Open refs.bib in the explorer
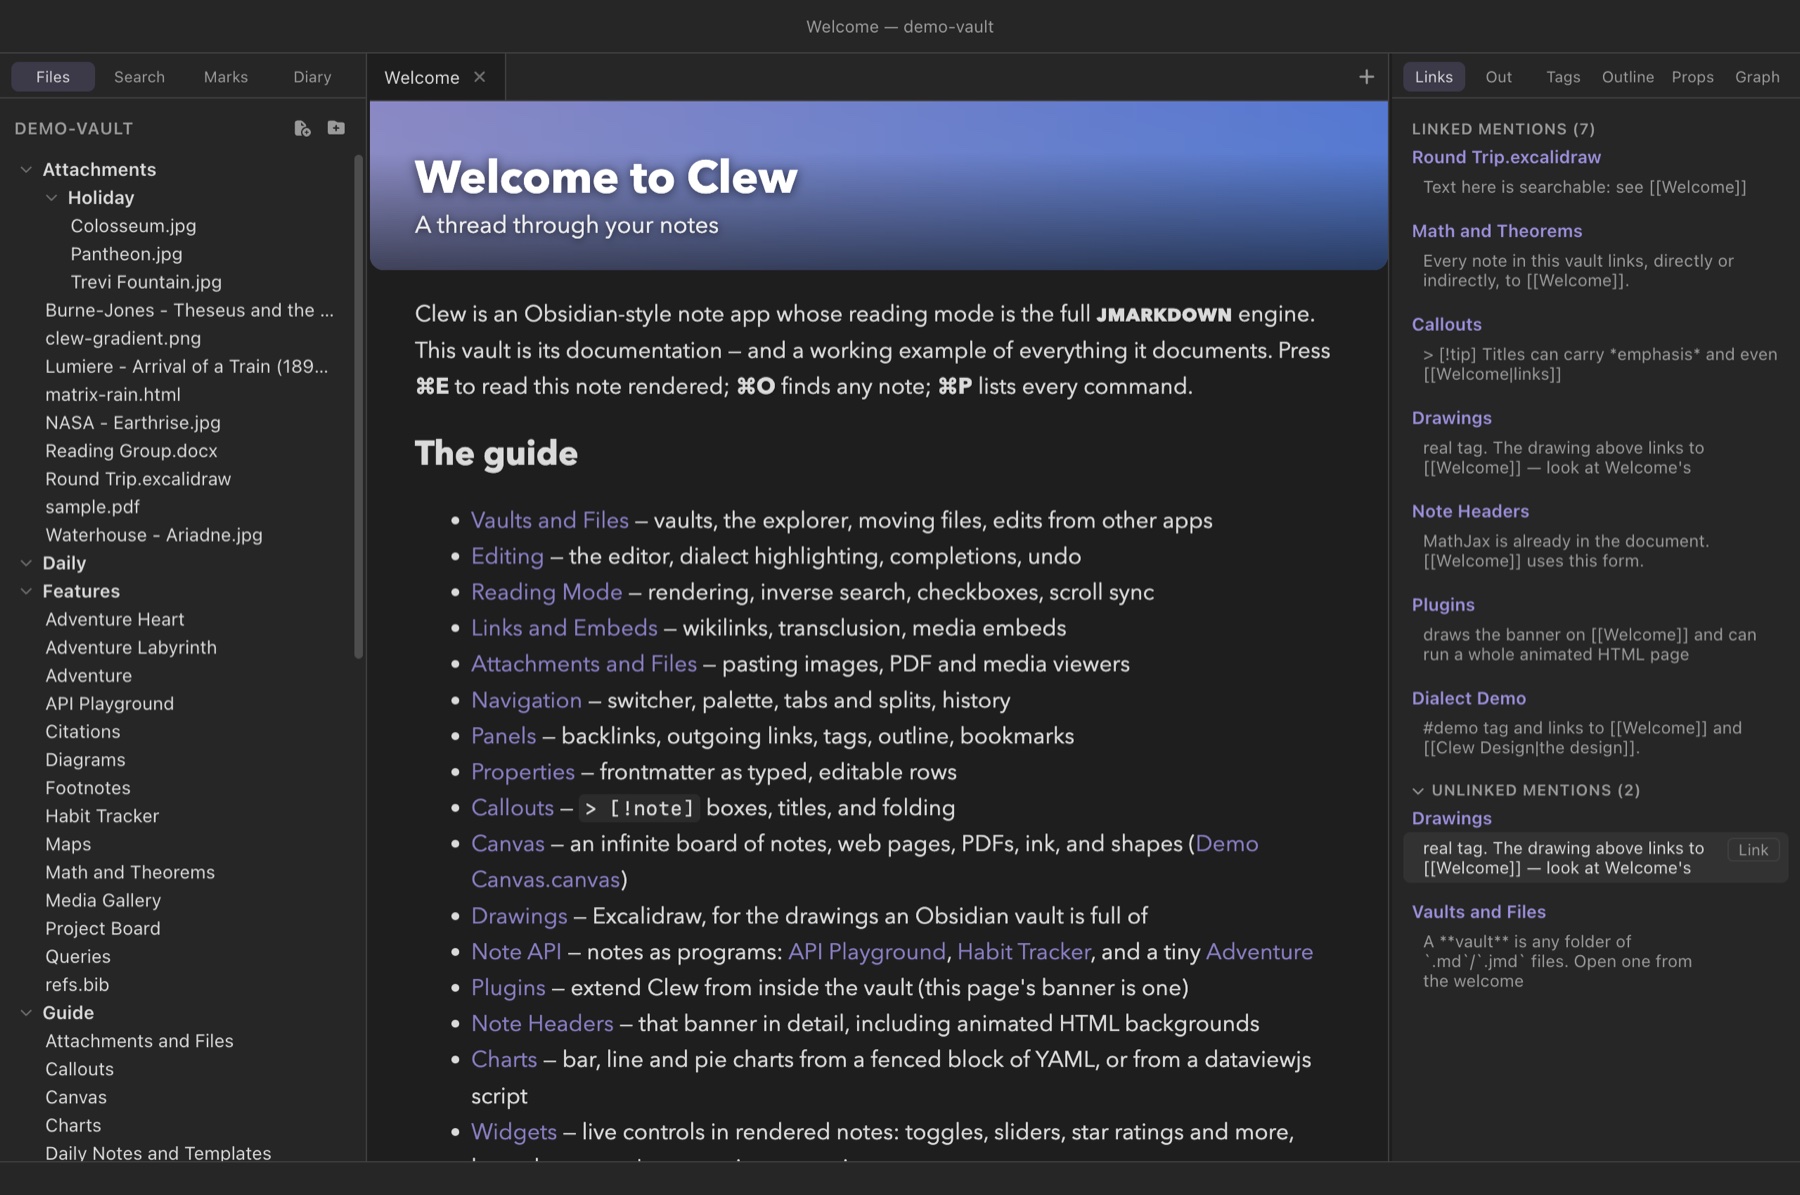Image resolution: width=1800 pixels, height=1195 pixels. tap(77, 985)
